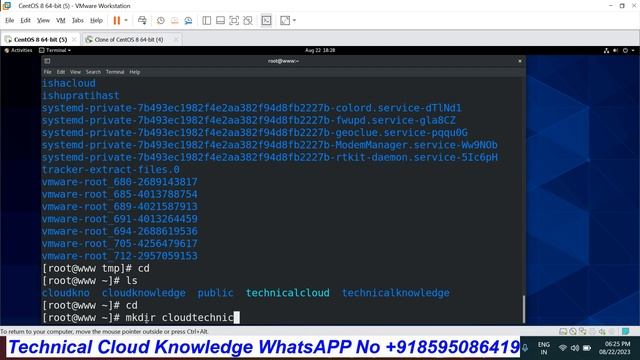Click the network adapter status icon
This screenshot has height=360, width=640.
(x=582, y=331)
